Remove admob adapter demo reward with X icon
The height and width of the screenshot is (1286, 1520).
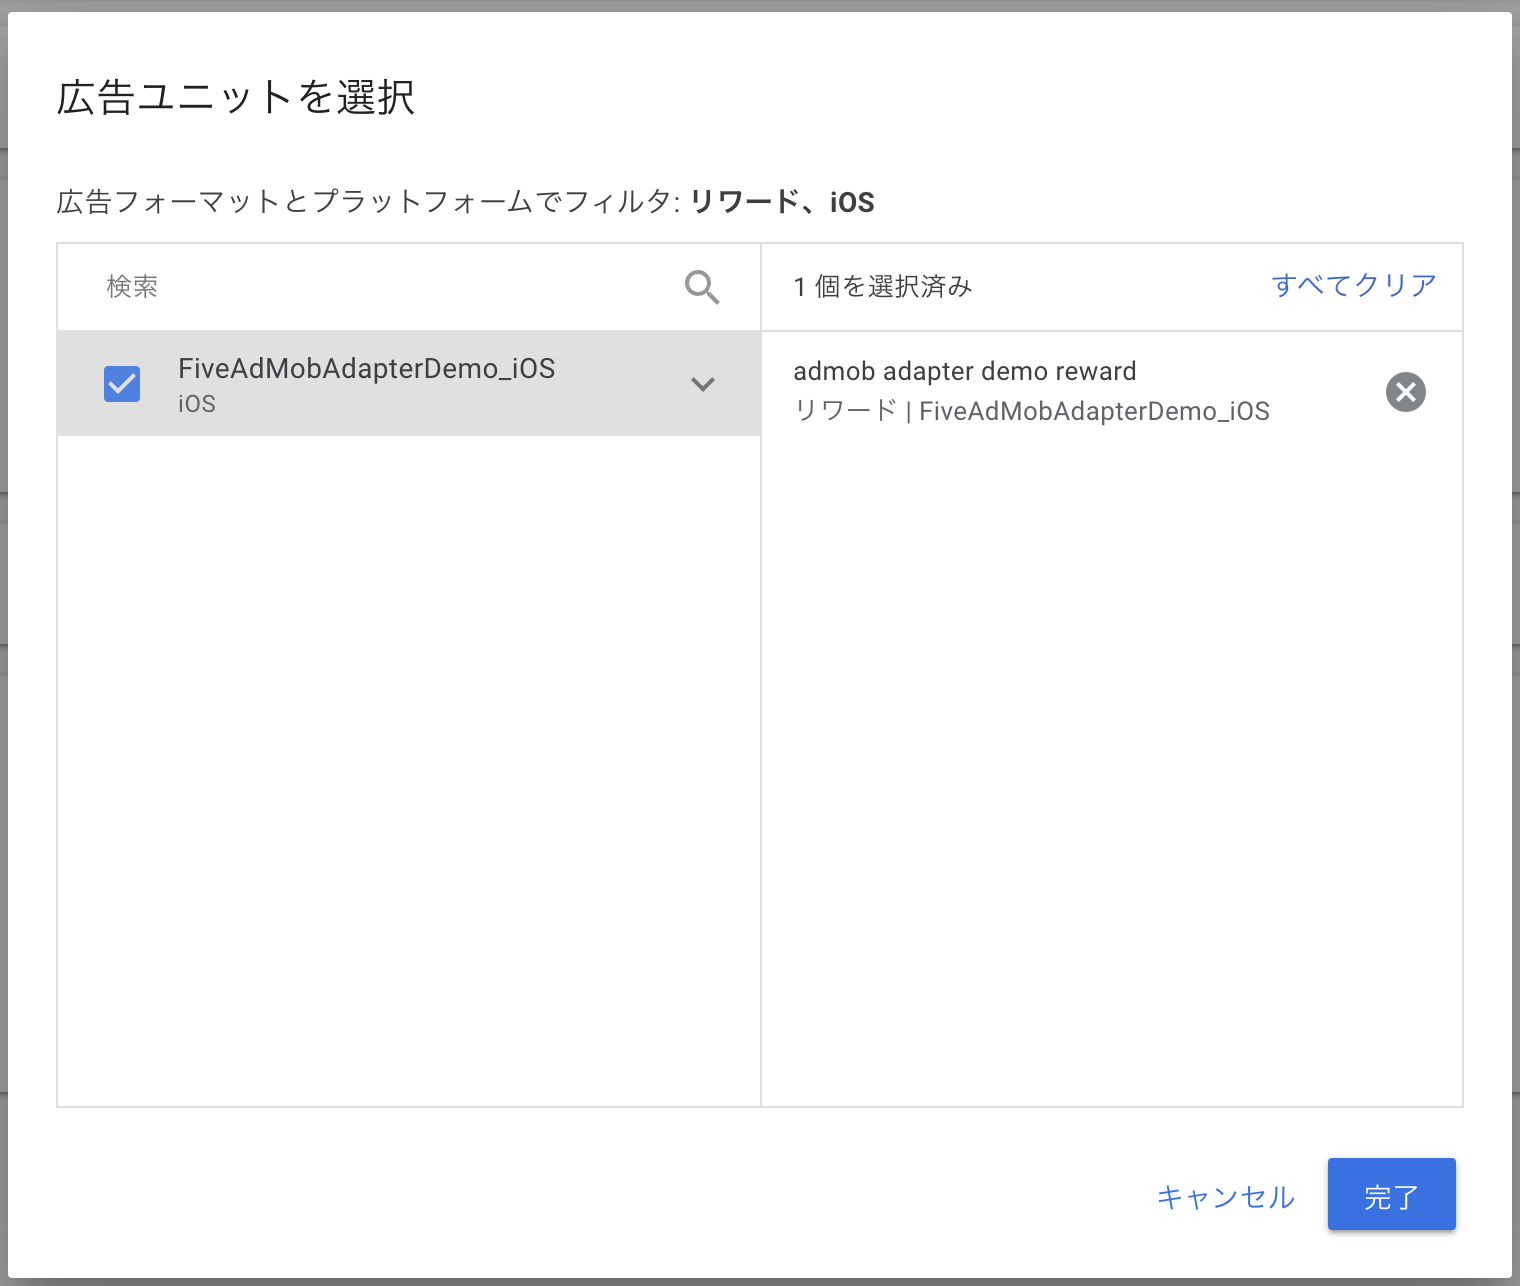tap(1405, 392)
